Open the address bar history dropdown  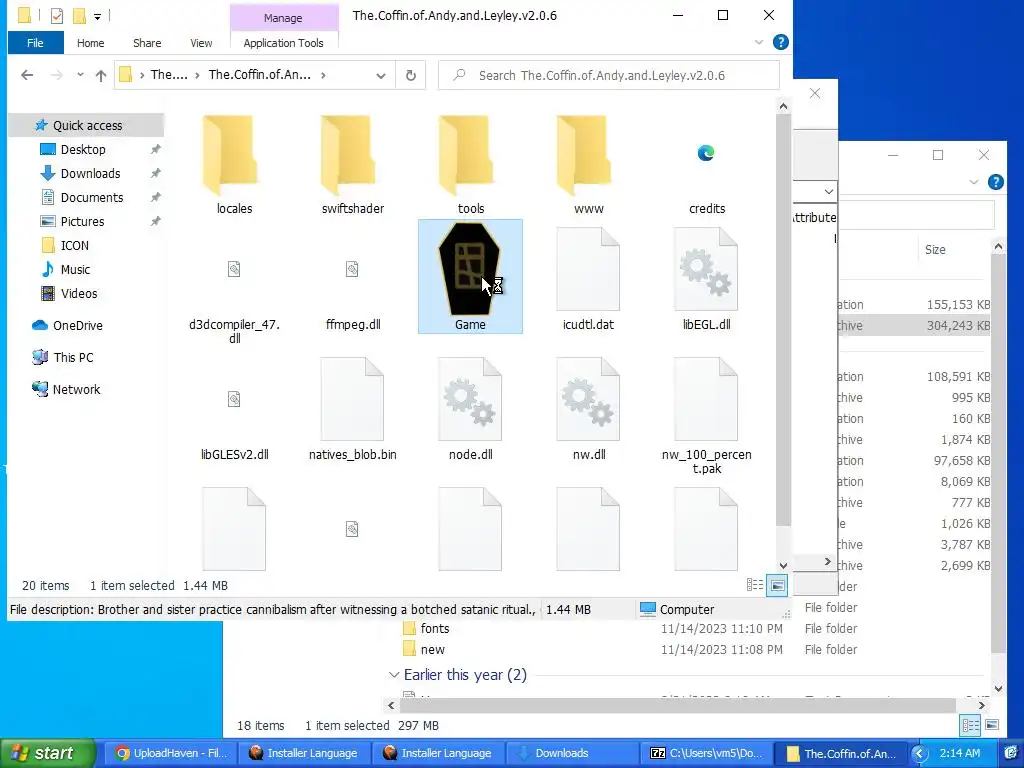[381, 75]
